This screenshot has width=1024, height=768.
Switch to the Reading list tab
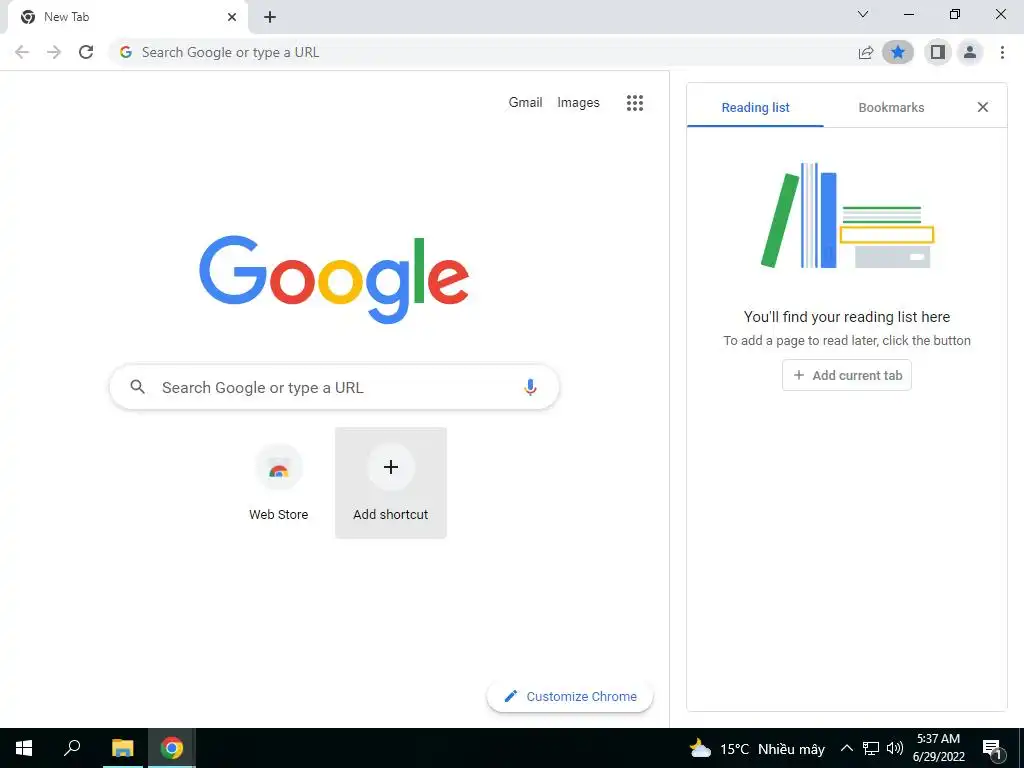(x=756, y=107)
